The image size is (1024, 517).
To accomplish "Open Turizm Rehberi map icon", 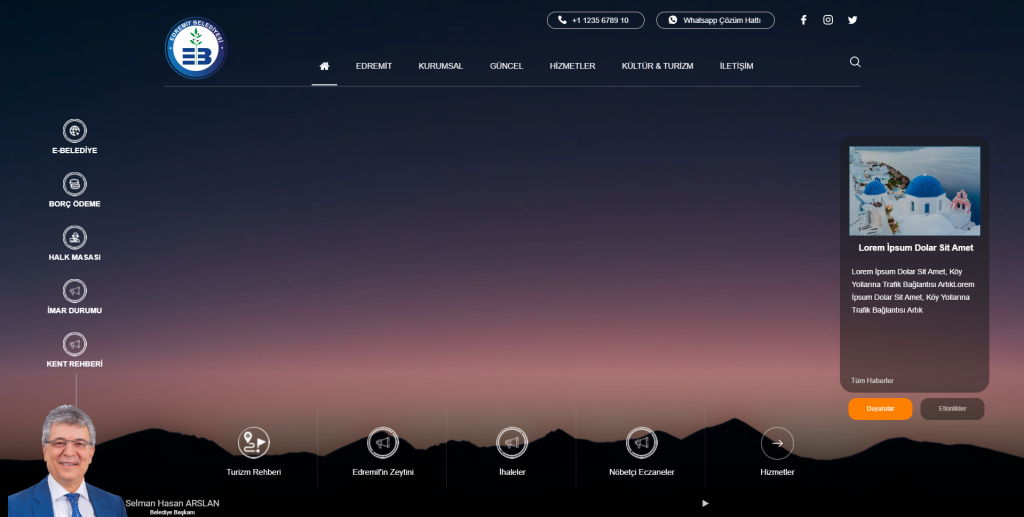I will [254, 443].
